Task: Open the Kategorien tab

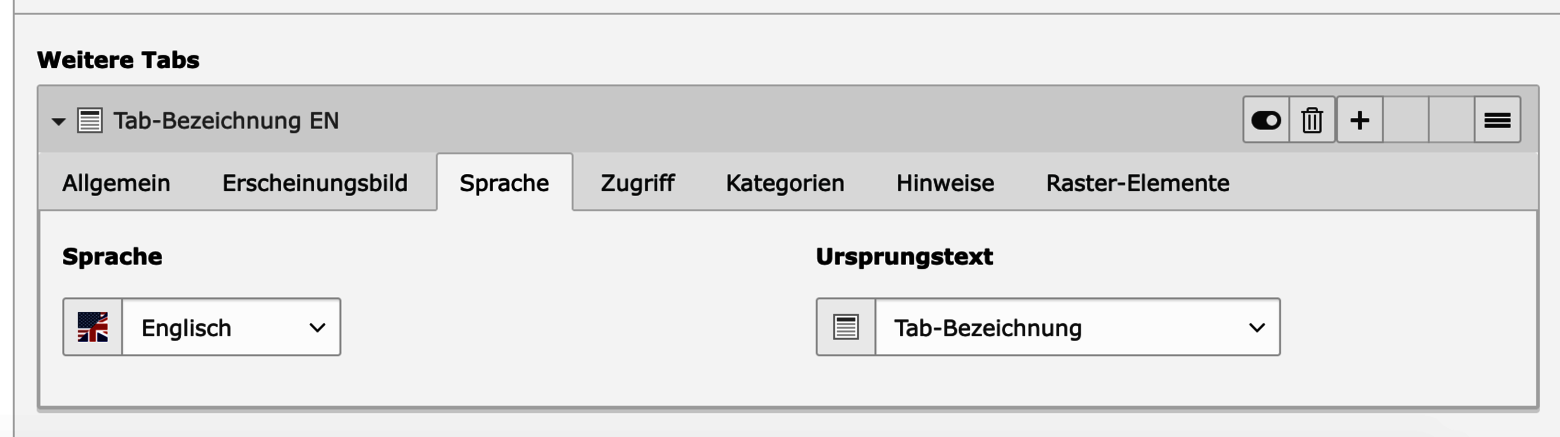Action: 785,183
